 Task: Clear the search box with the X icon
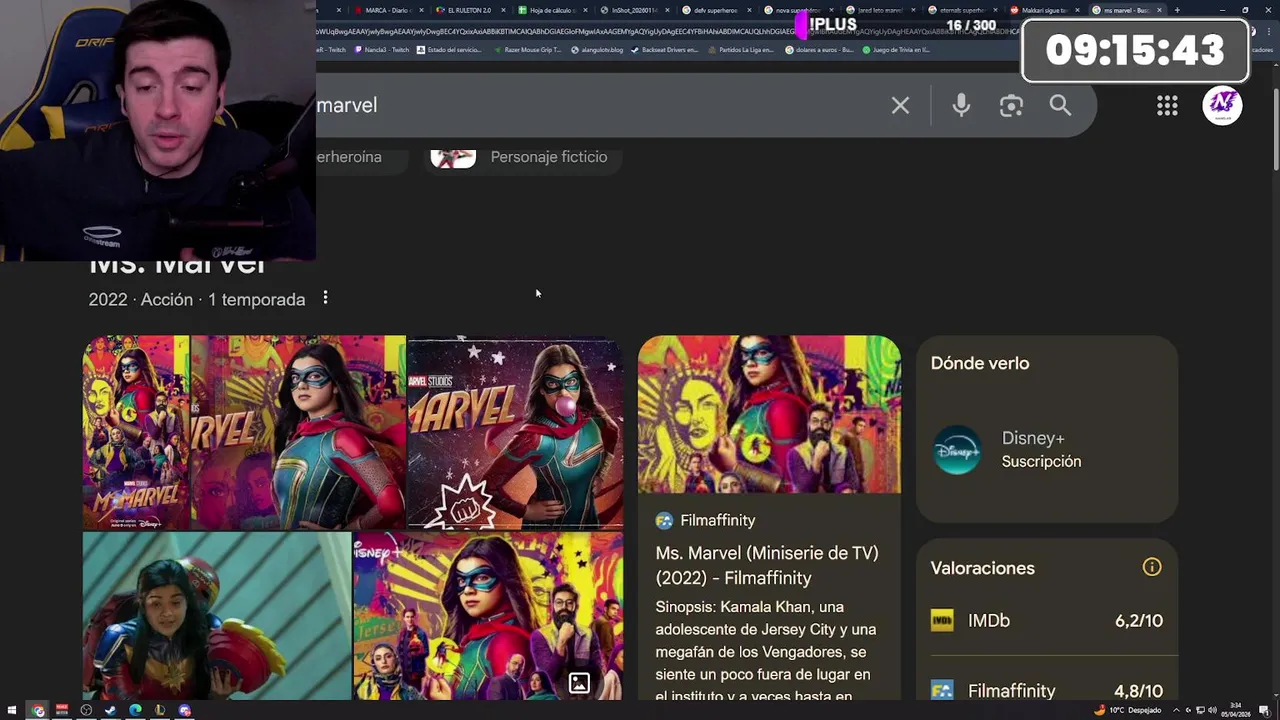pyautogui.click(x=900, y=105)
